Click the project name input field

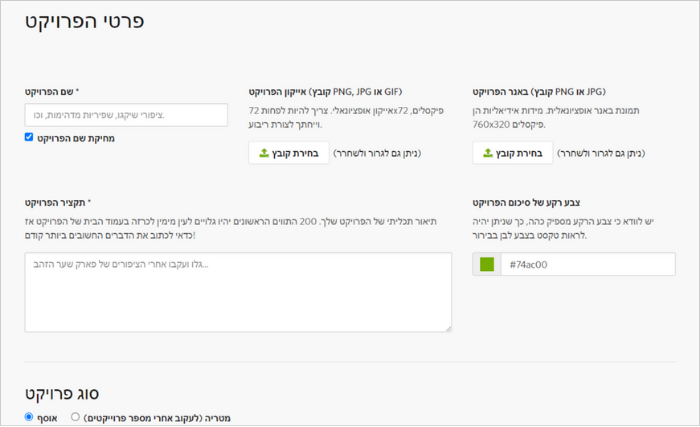[126, 115]
